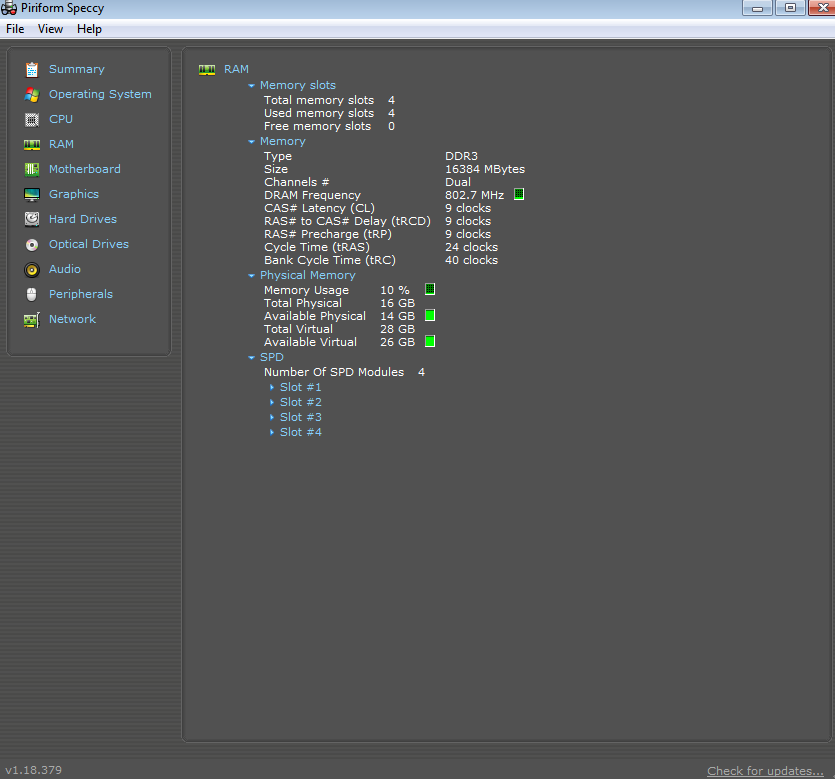Collapse the Memory group arrow
Image resolution: width=835 pixels, height=779 pixels.
coord(251,142)
